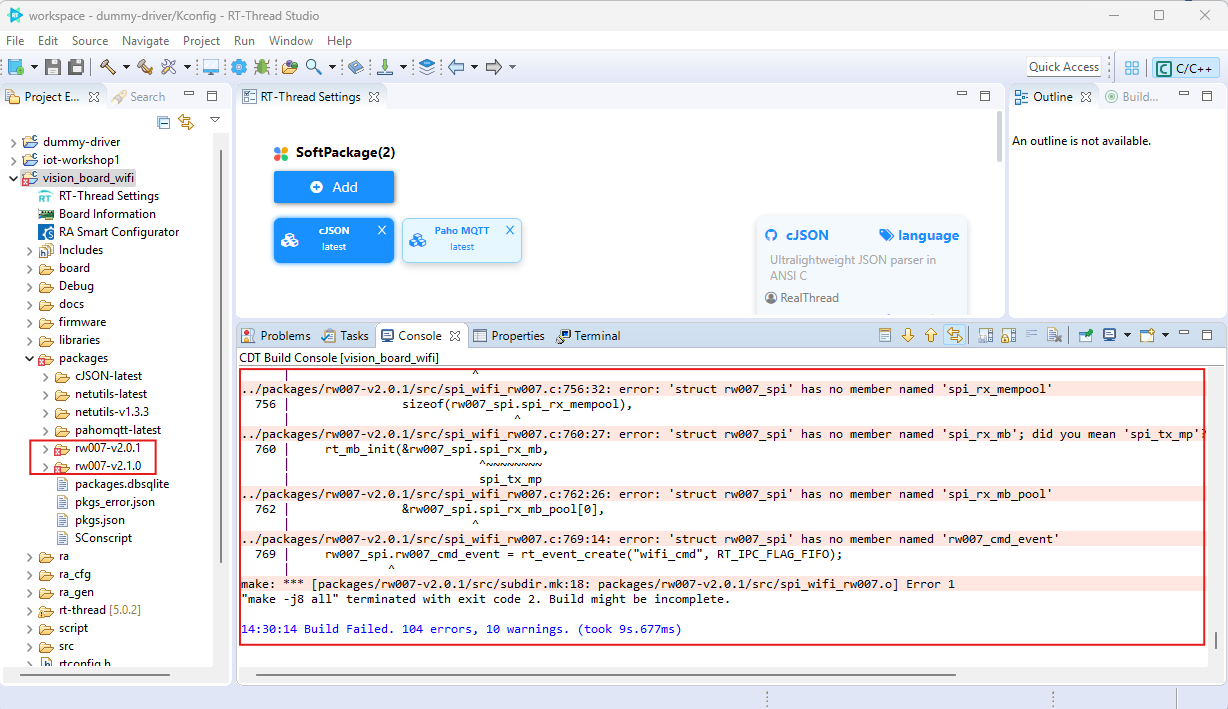Expand the rw007-v2.0.1 package folder
The height and width of the screenshot is (709, 1228).
click(45, 448)
